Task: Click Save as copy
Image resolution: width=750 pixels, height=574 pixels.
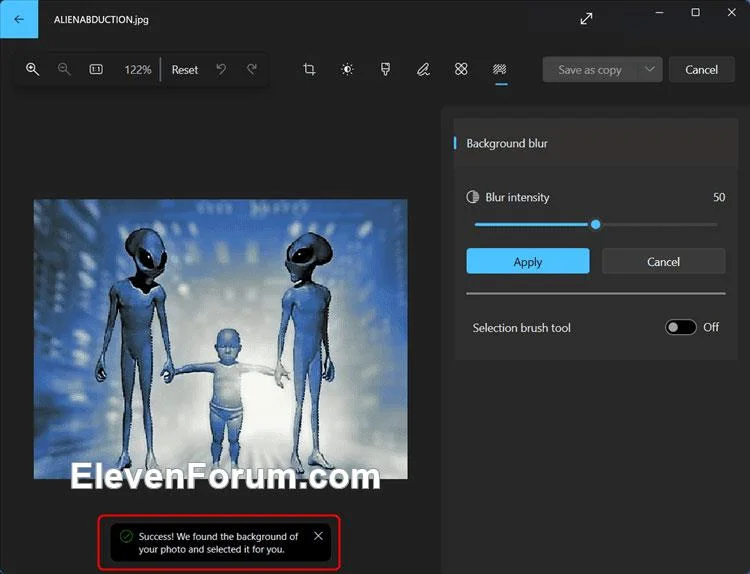Action: click(x=590, y=70)
